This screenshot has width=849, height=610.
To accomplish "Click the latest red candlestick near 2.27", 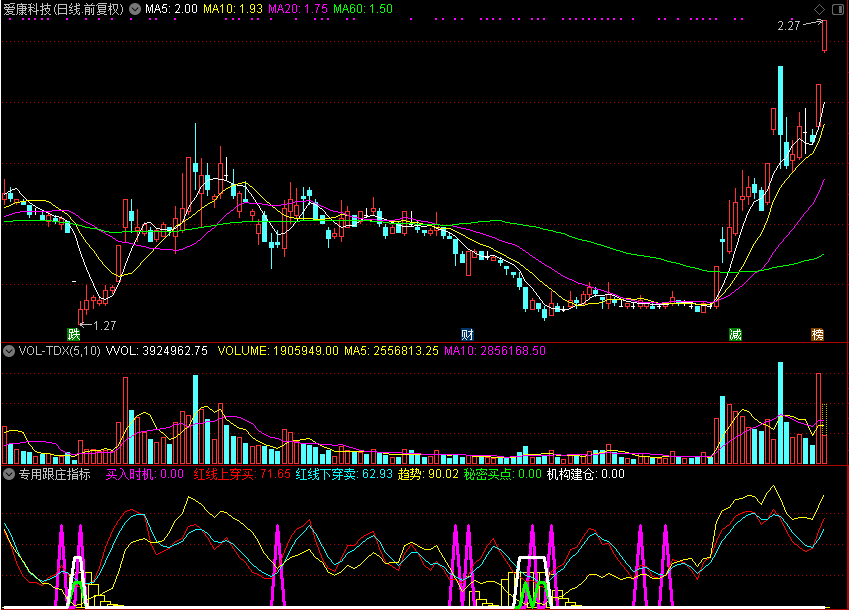I will point(824,36).
